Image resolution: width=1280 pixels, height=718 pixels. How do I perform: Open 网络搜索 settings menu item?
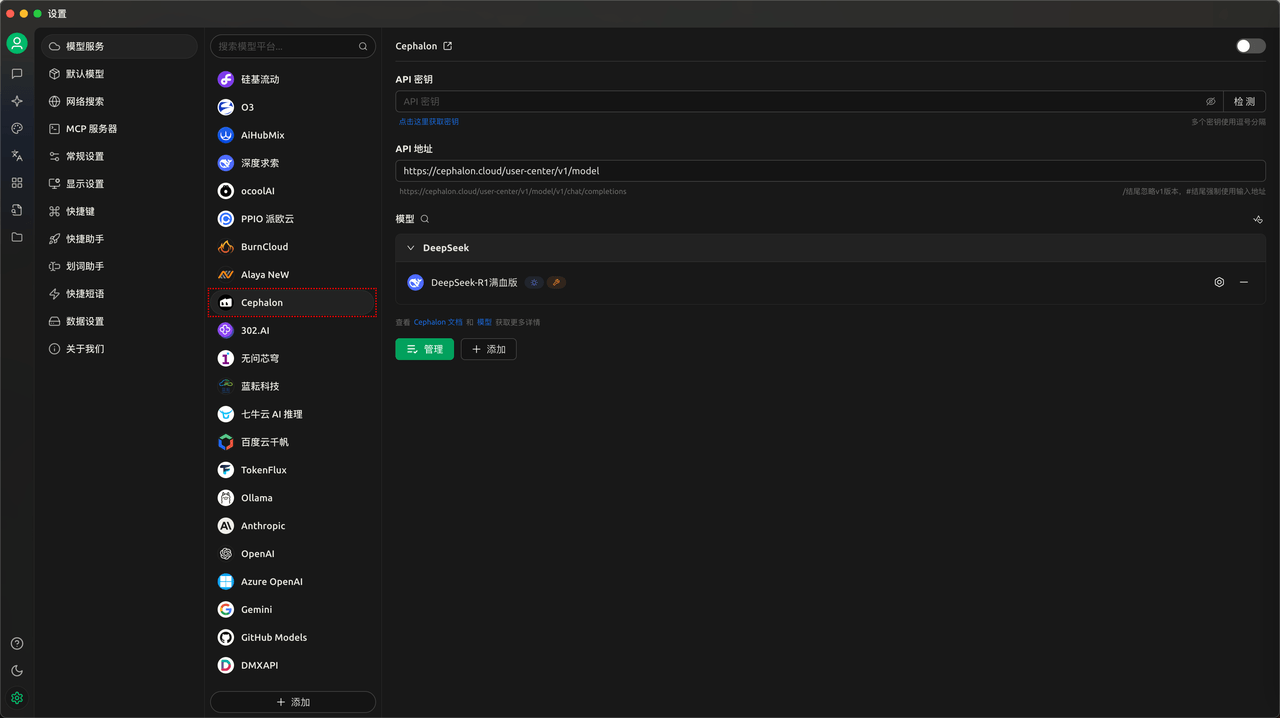(x=85, y=101)
